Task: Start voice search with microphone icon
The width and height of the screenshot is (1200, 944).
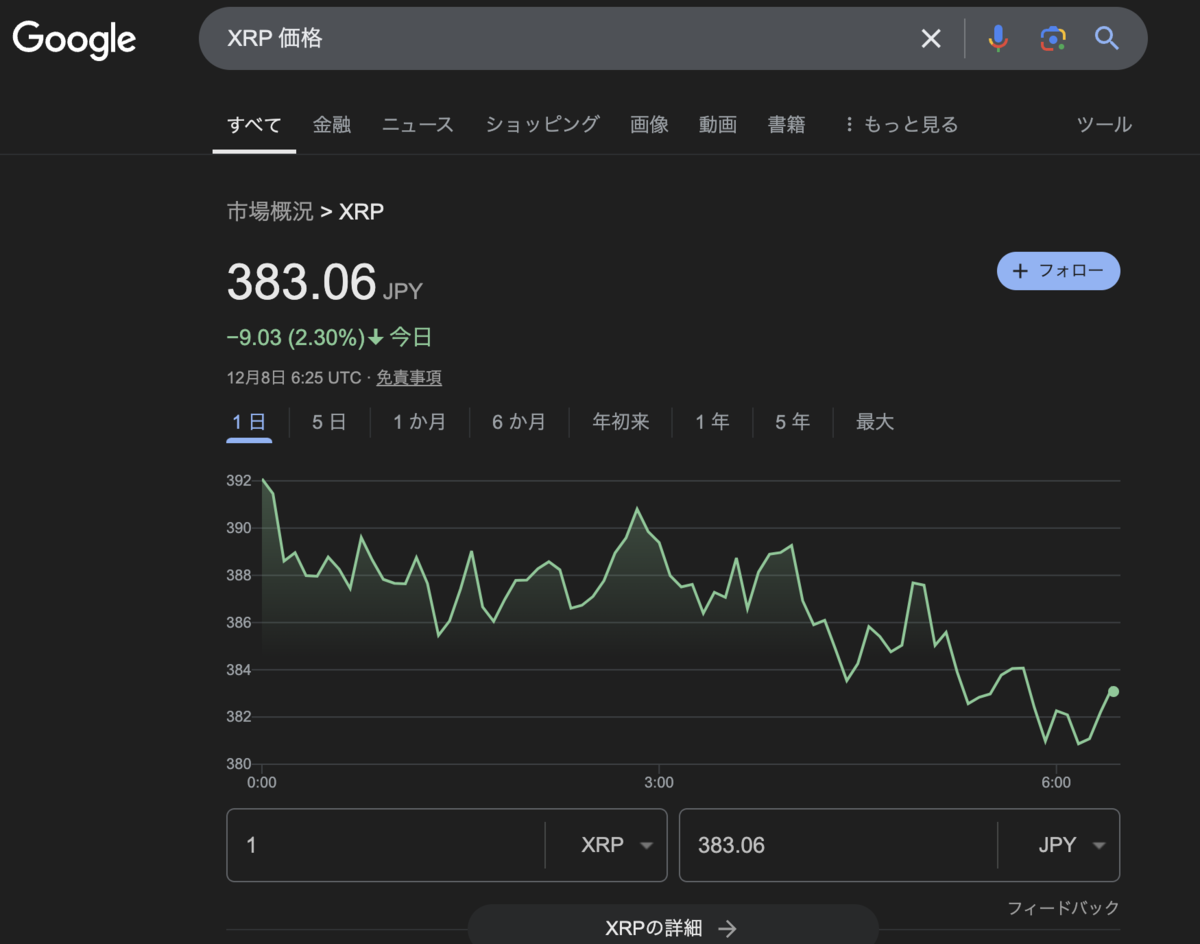Action: [x=997, y=39]
